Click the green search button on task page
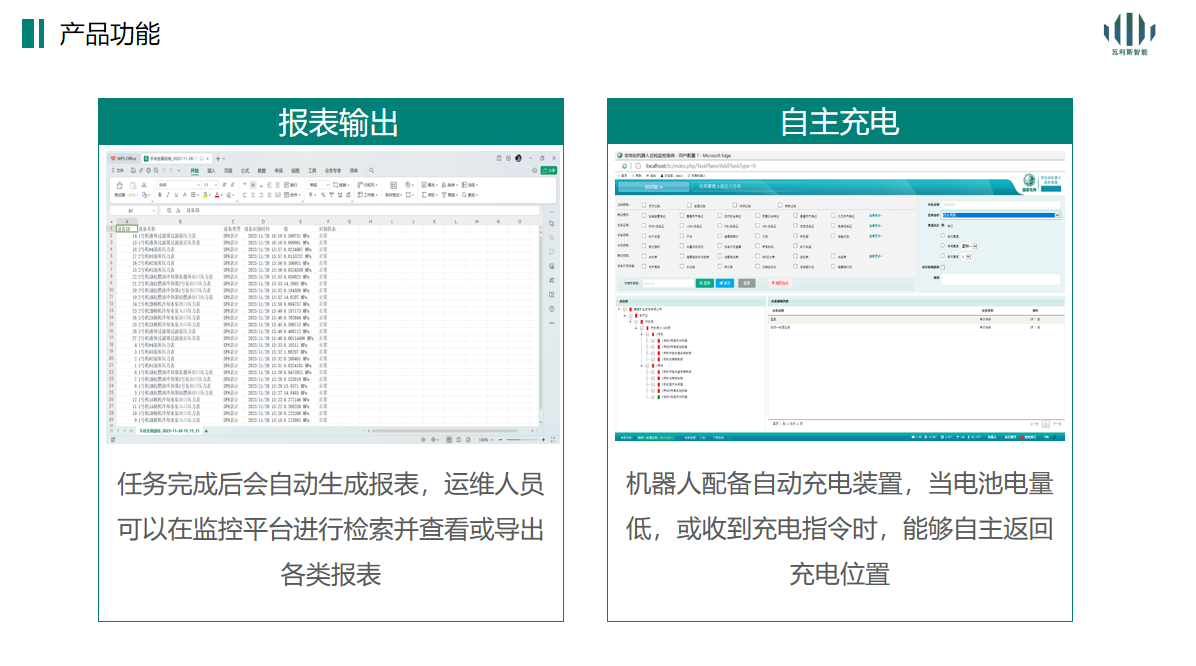The width and height of the screenshot is (1196, 666). click(705, 283)
